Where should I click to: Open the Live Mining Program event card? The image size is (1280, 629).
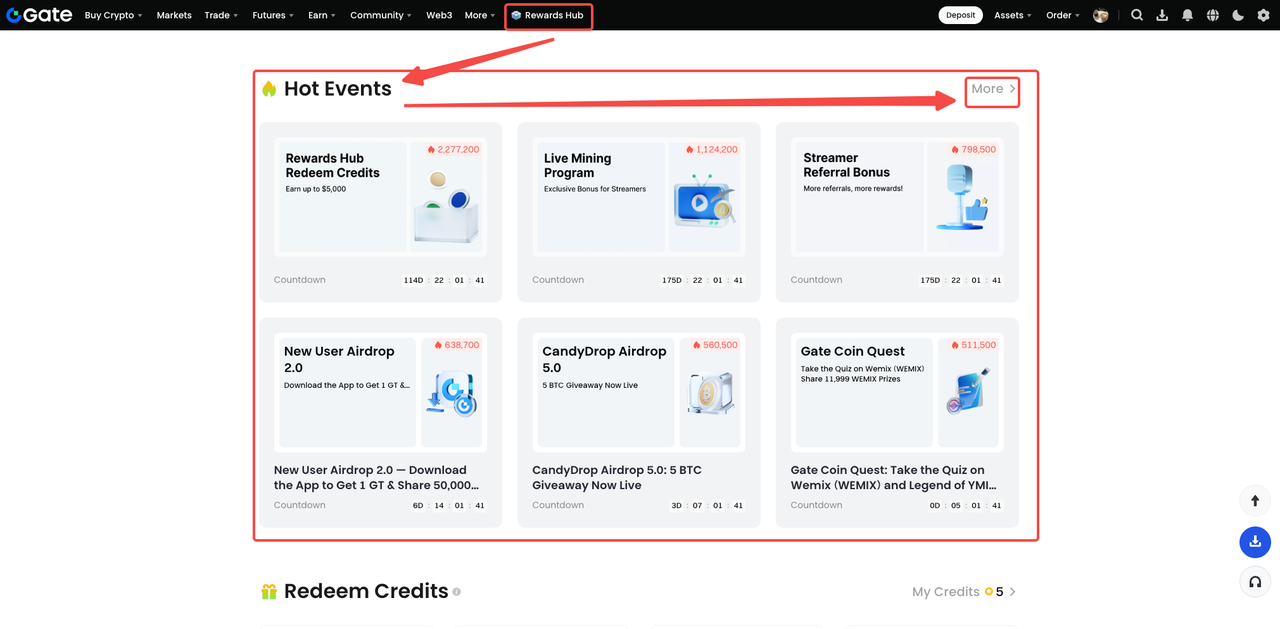(x=638, y=212)
